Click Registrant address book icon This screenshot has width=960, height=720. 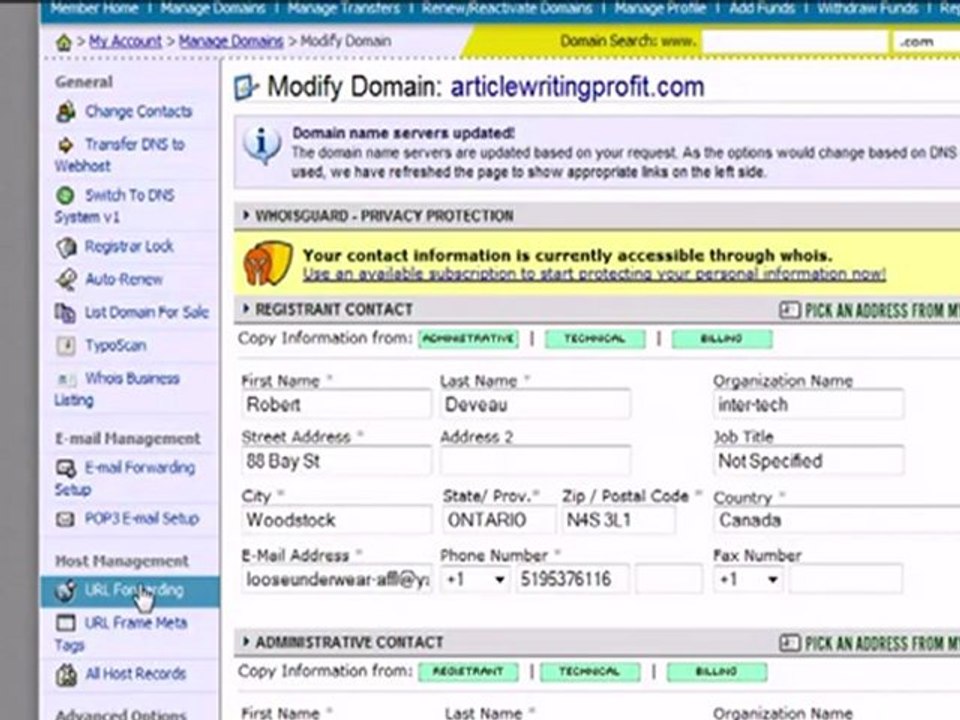click(x=789, y=310)
